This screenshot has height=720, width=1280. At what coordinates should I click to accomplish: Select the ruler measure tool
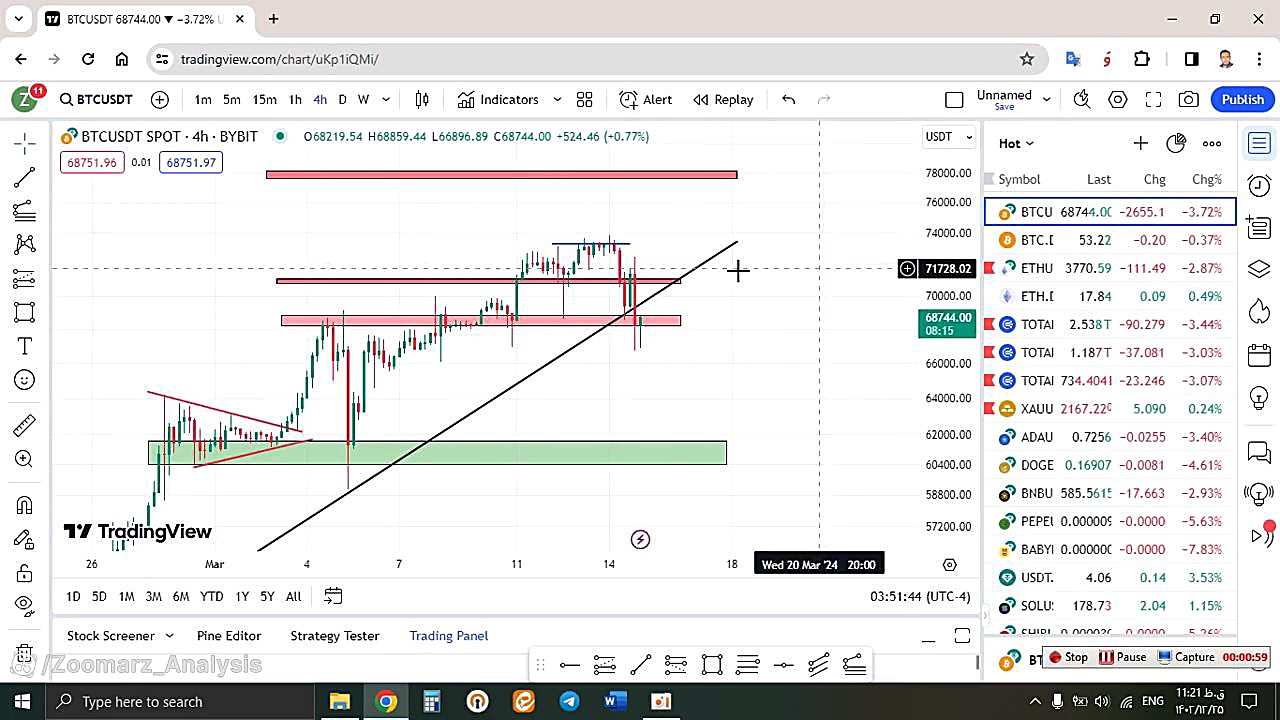point(25,426)
